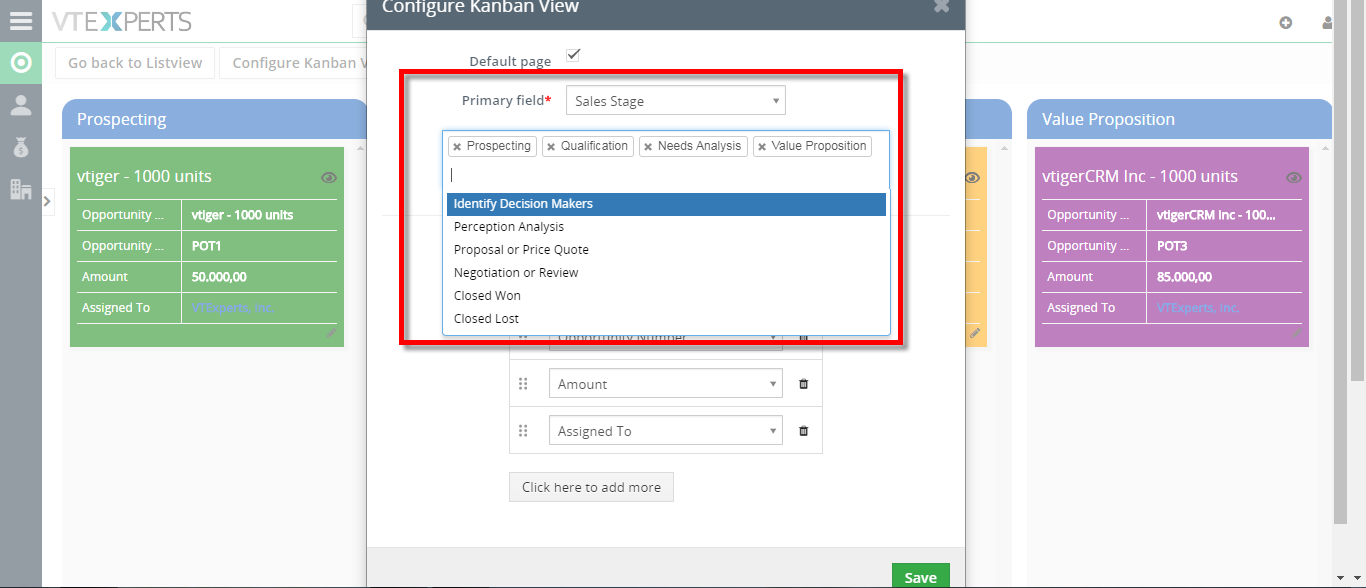
Task: Click the green Save button
Action: coord(920,576)
